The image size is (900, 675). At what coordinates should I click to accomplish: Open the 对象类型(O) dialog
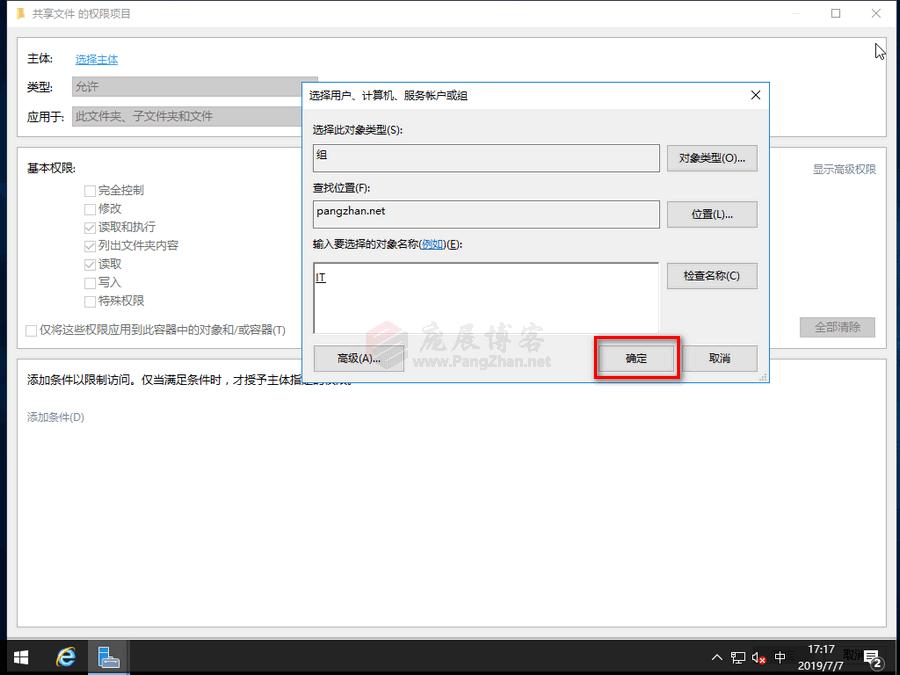tap(712, 157)
